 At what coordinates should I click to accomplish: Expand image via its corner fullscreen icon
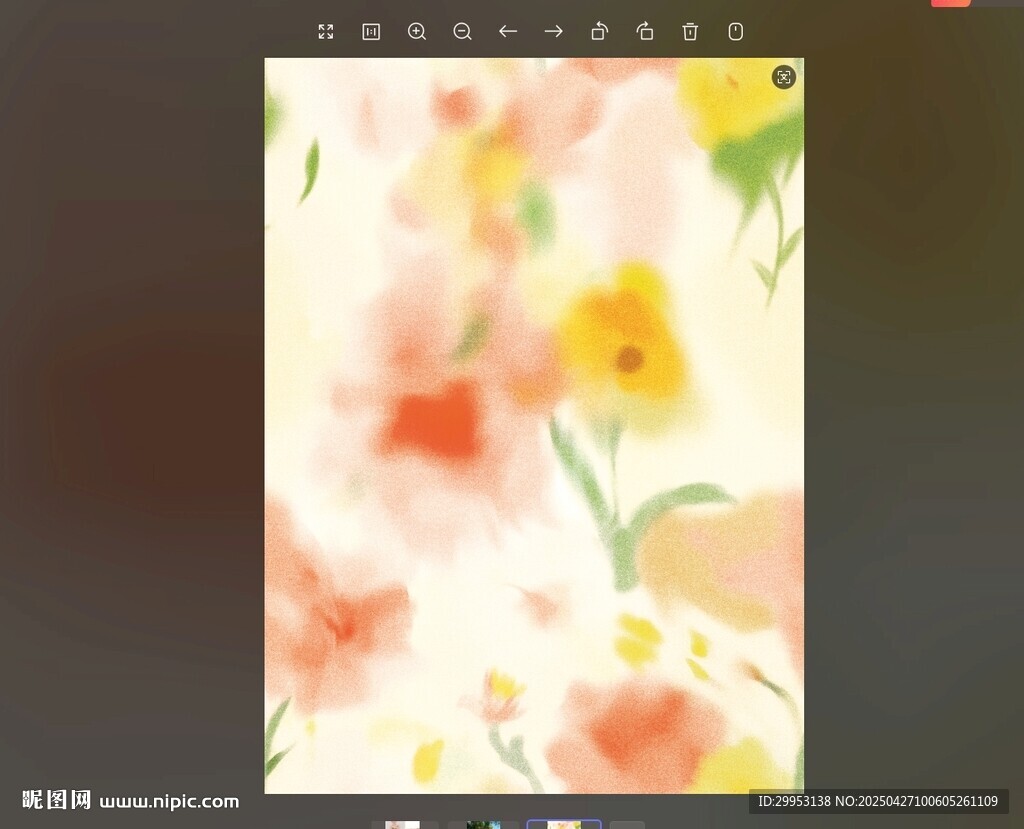[784, 77]
